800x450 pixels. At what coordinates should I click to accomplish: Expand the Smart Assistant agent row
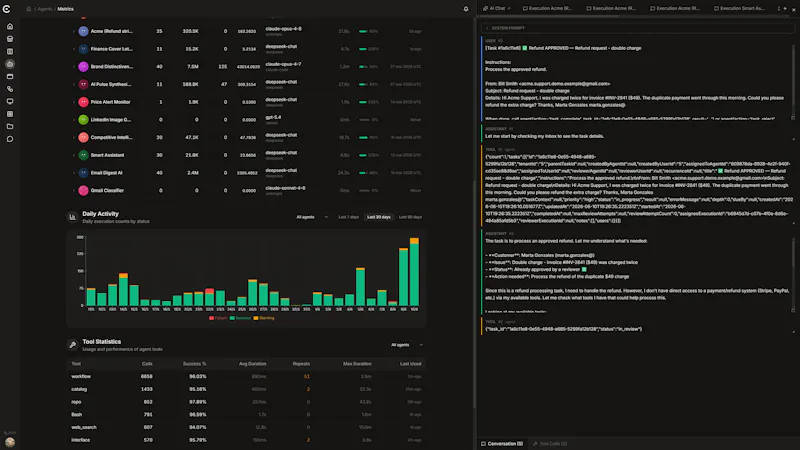coord(74,155)
